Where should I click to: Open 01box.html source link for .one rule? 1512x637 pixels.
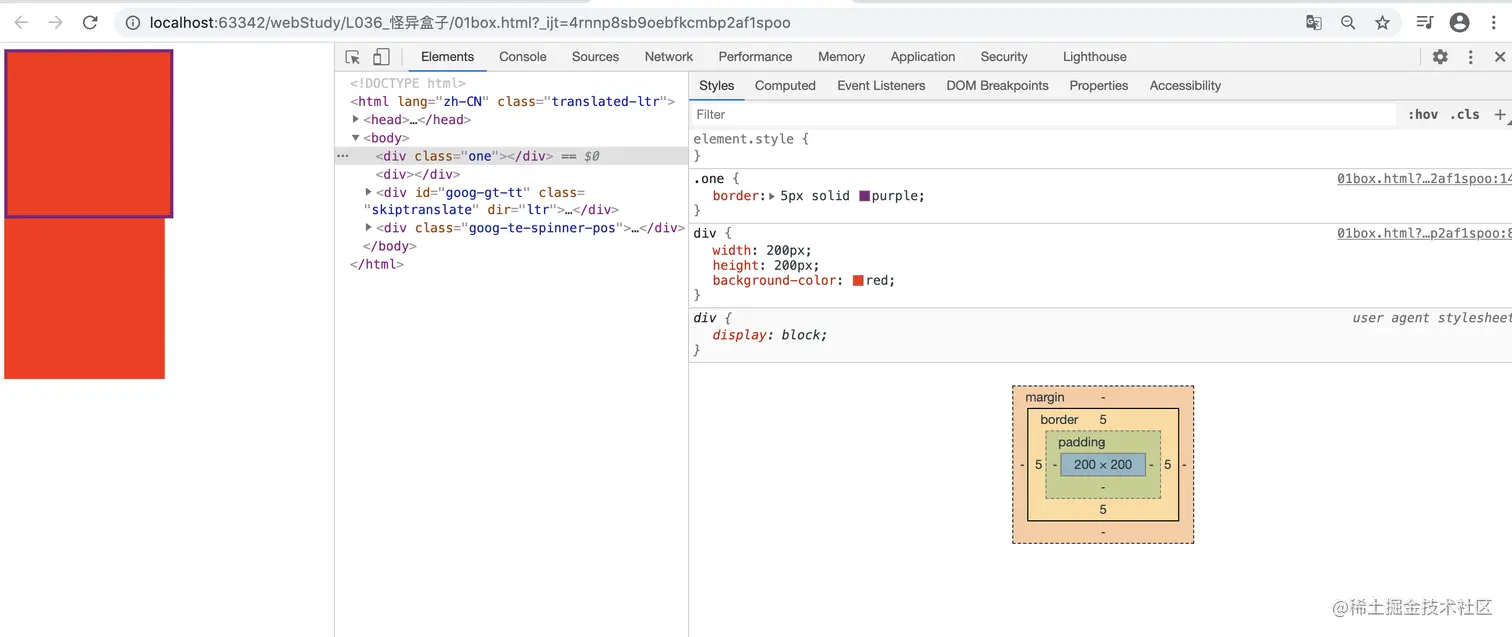(x=1423, y=179)
